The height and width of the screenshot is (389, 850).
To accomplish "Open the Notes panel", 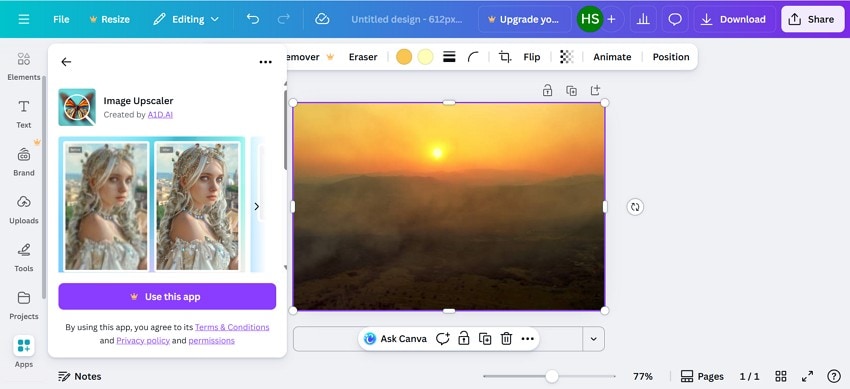I will pyautogui.click(x=80, y=376).
